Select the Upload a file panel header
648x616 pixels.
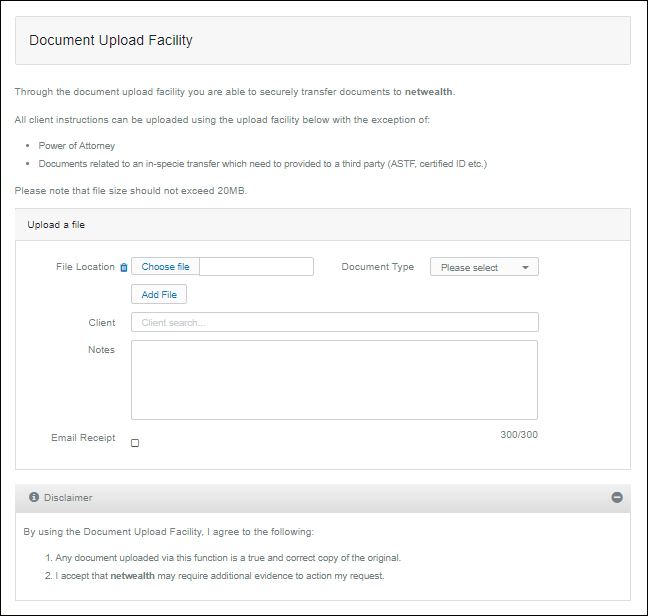56,225
